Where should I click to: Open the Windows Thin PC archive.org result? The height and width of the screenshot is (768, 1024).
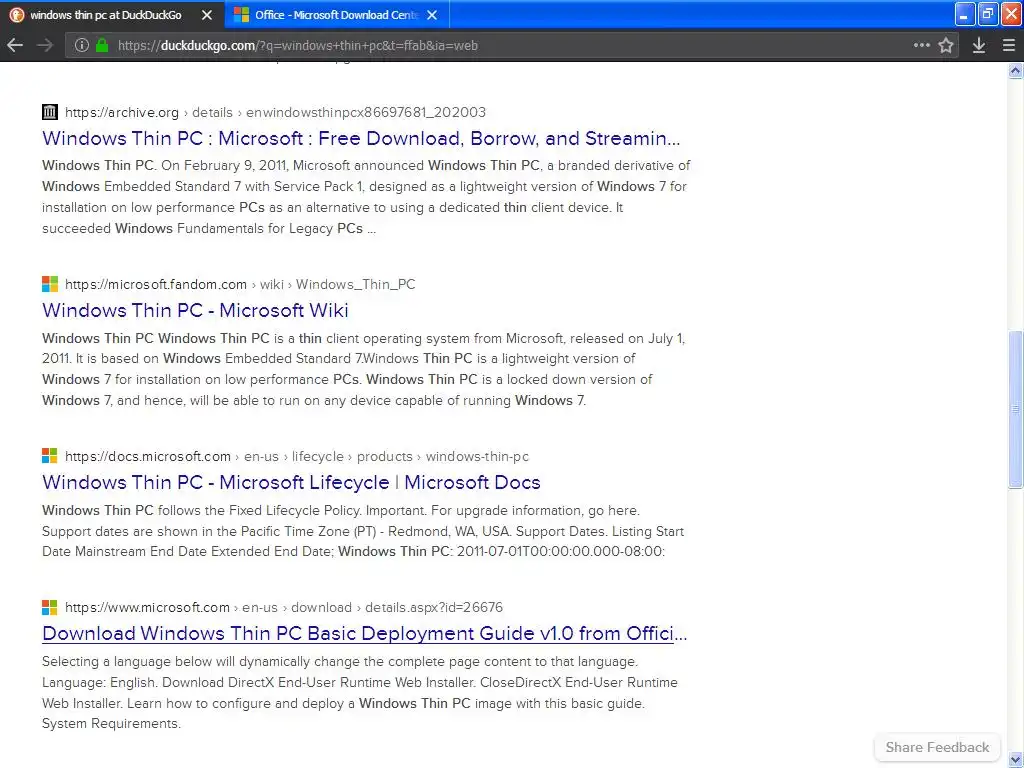(361, 138)
